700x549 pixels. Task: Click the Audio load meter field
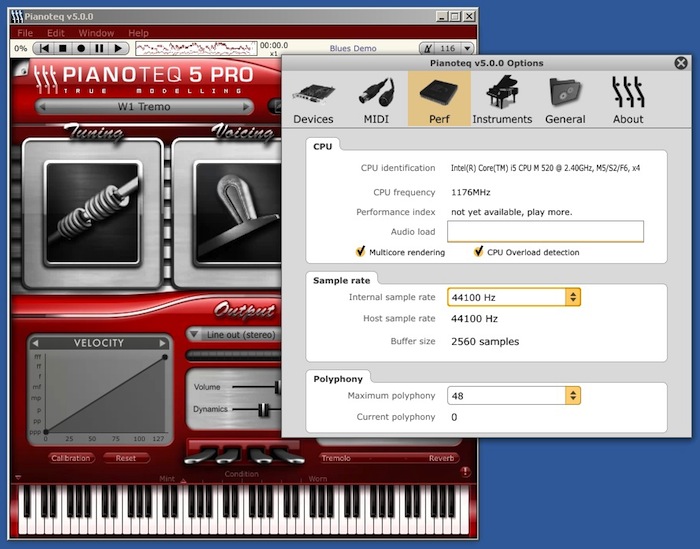[x=546, y=231]
